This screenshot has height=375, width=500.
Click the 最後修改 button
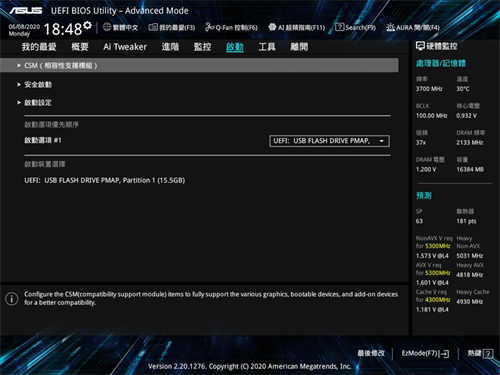coord(371,353)
